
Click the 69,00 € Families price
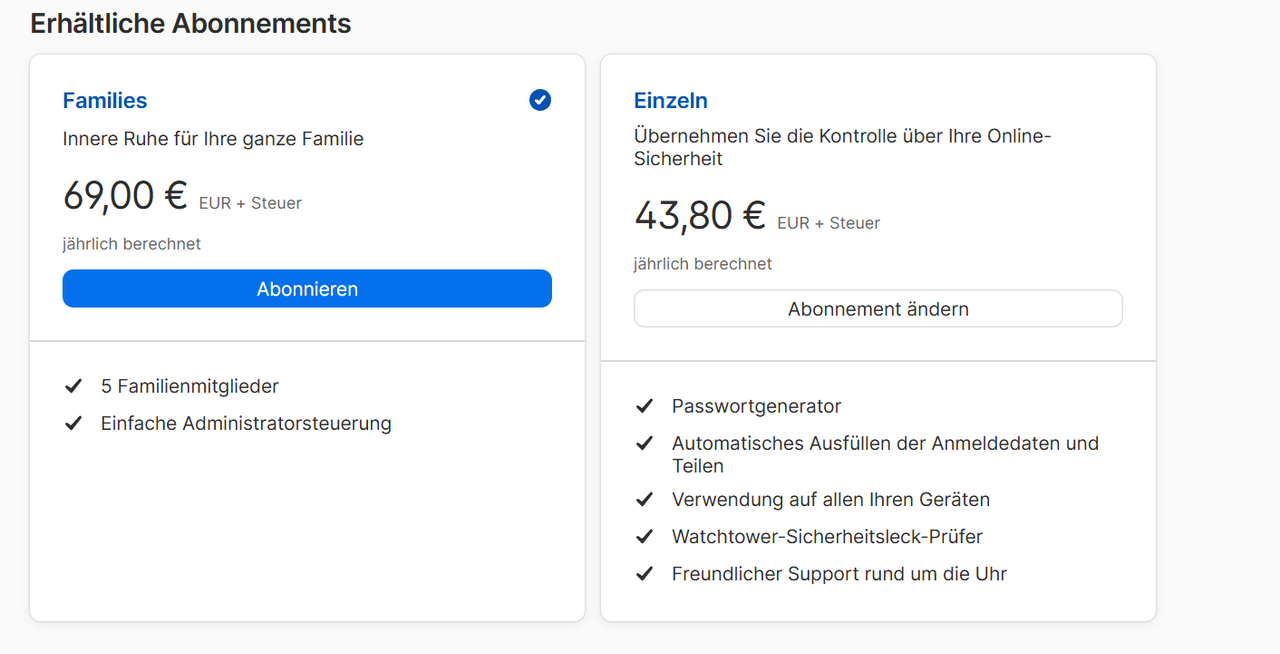tap(125, 195)
